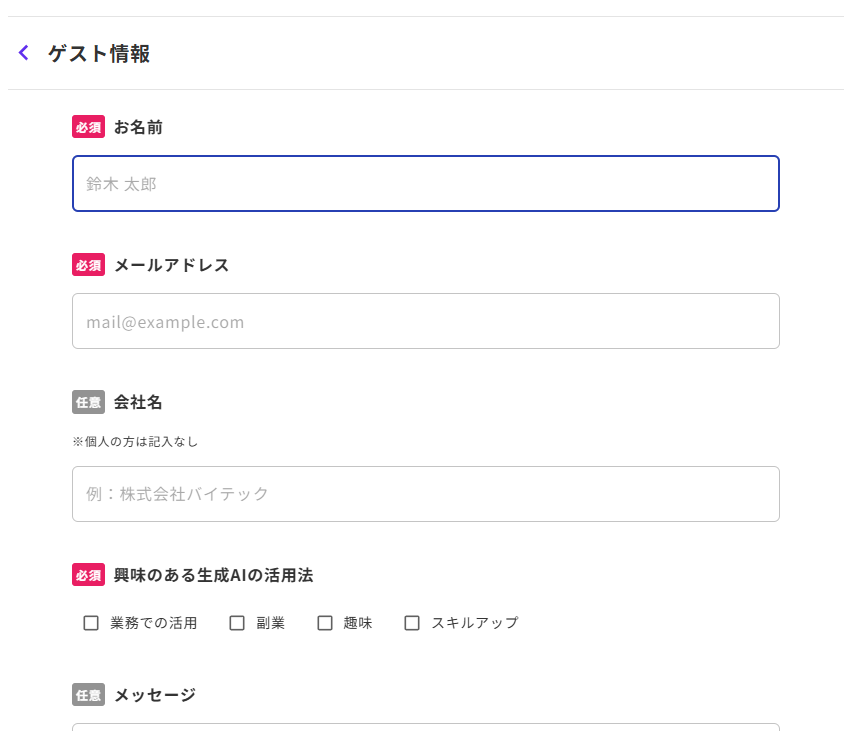Click the 任意 badge beside 会社名
Screen dimensions: 856x731
[x=88, y=403]
